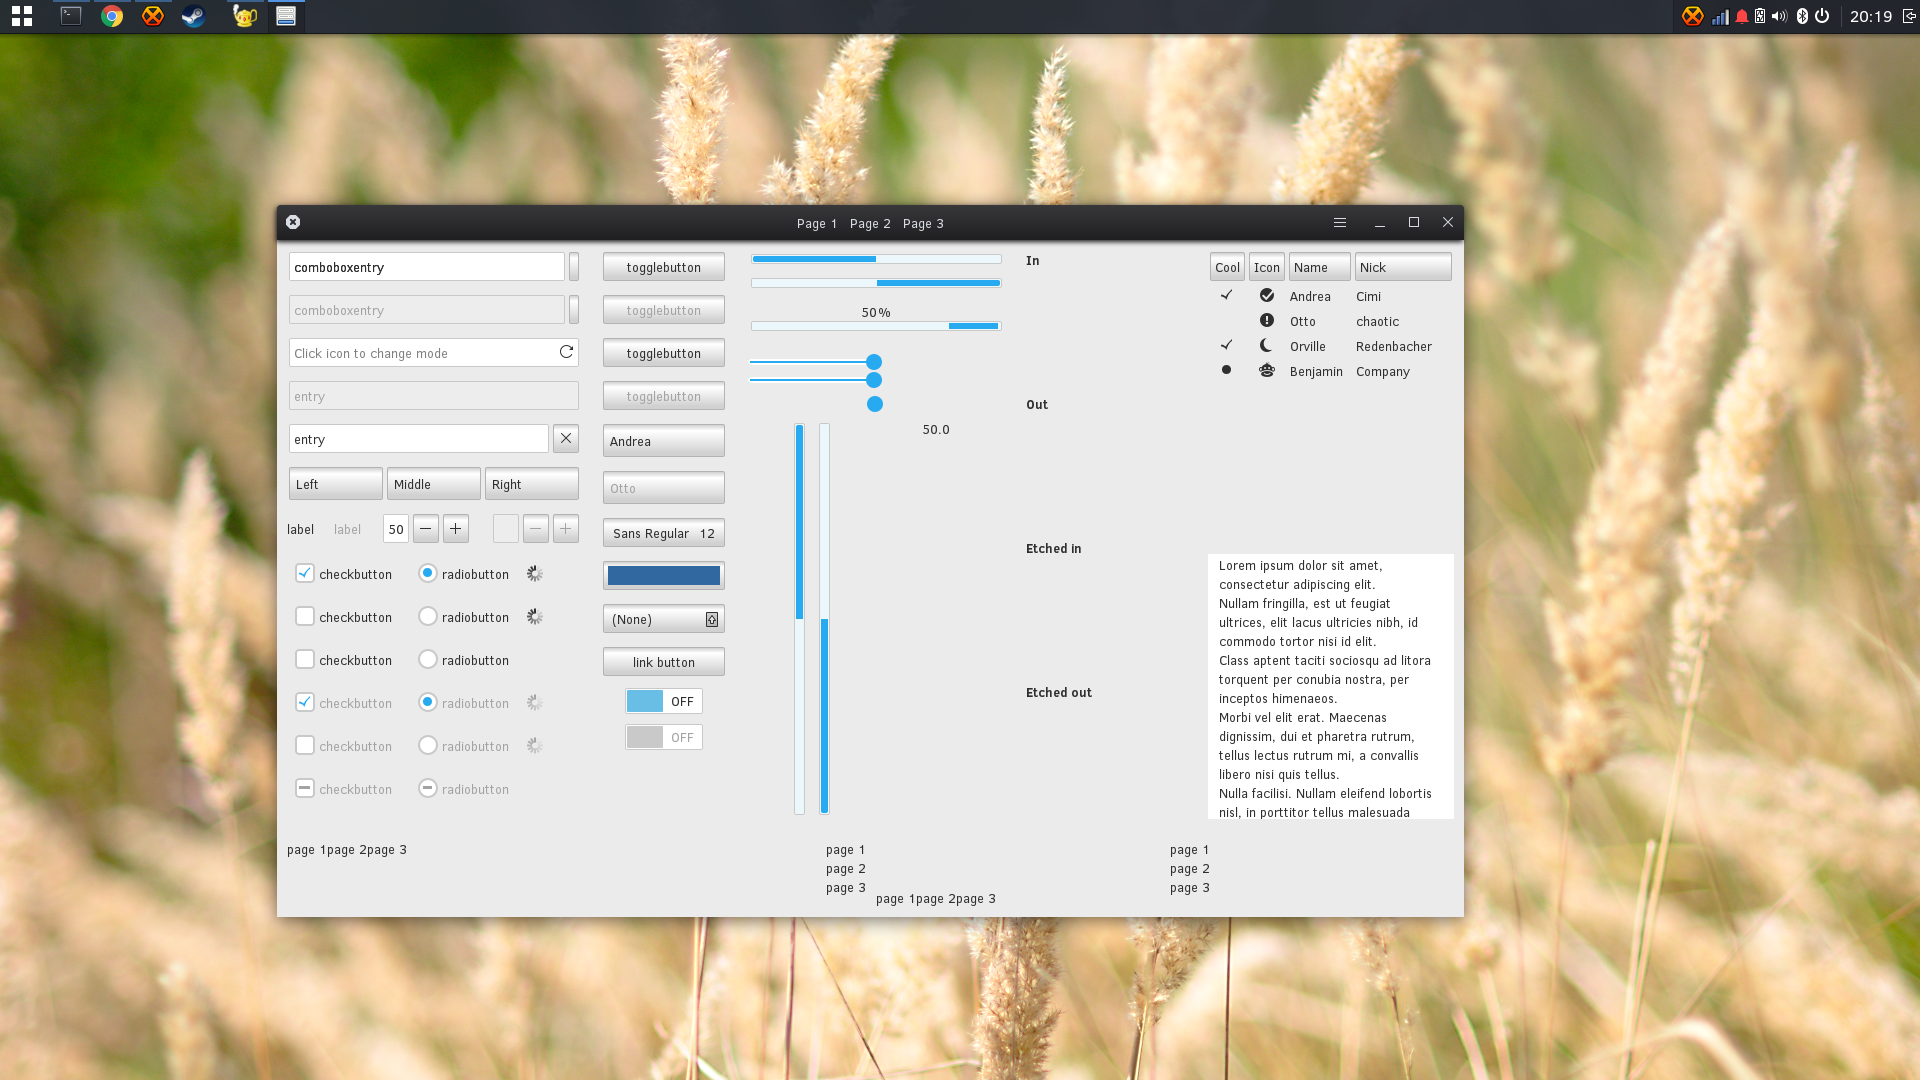Open the applications grid menu icon
Screen dimensions: 1920x1080
[22, 16]
